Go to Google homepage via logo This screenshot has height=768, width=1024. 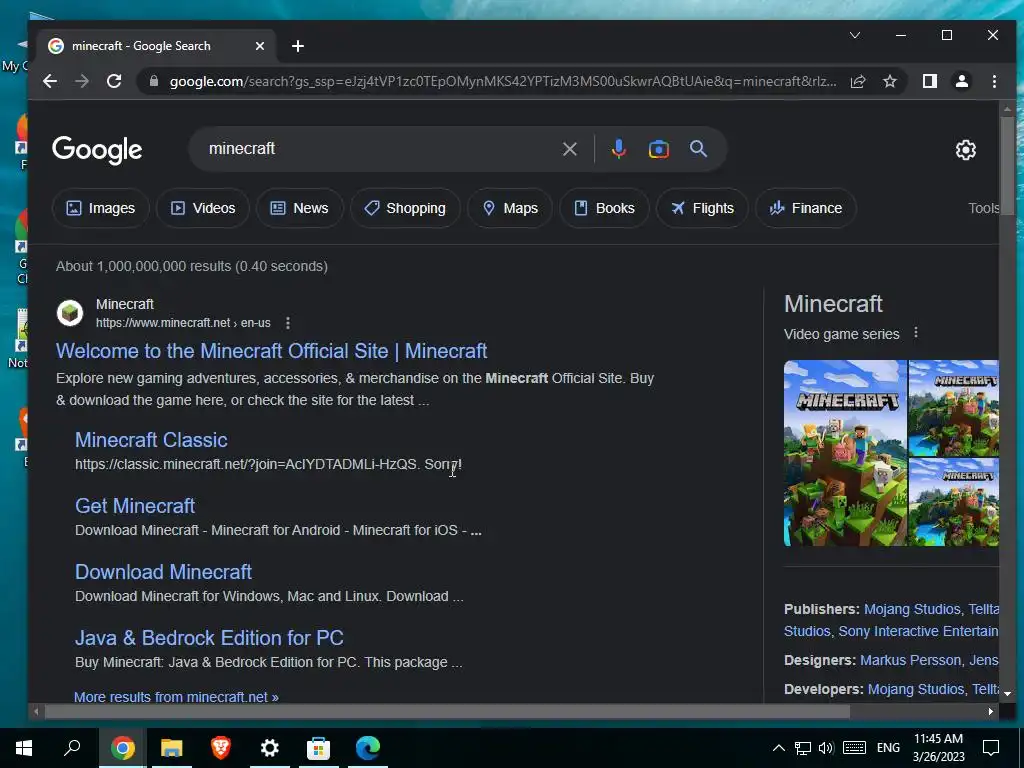[97, 150]
